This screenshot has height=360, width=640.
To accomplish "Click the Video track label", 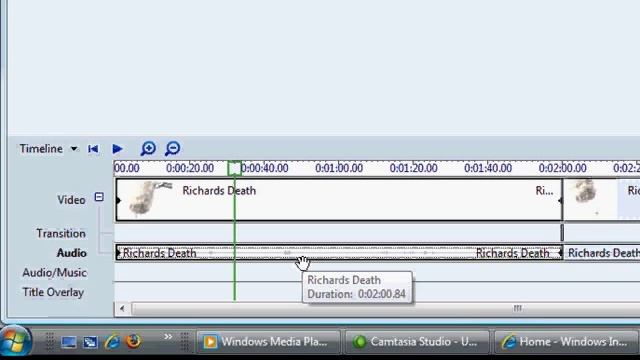I will [x=71, y=200].
